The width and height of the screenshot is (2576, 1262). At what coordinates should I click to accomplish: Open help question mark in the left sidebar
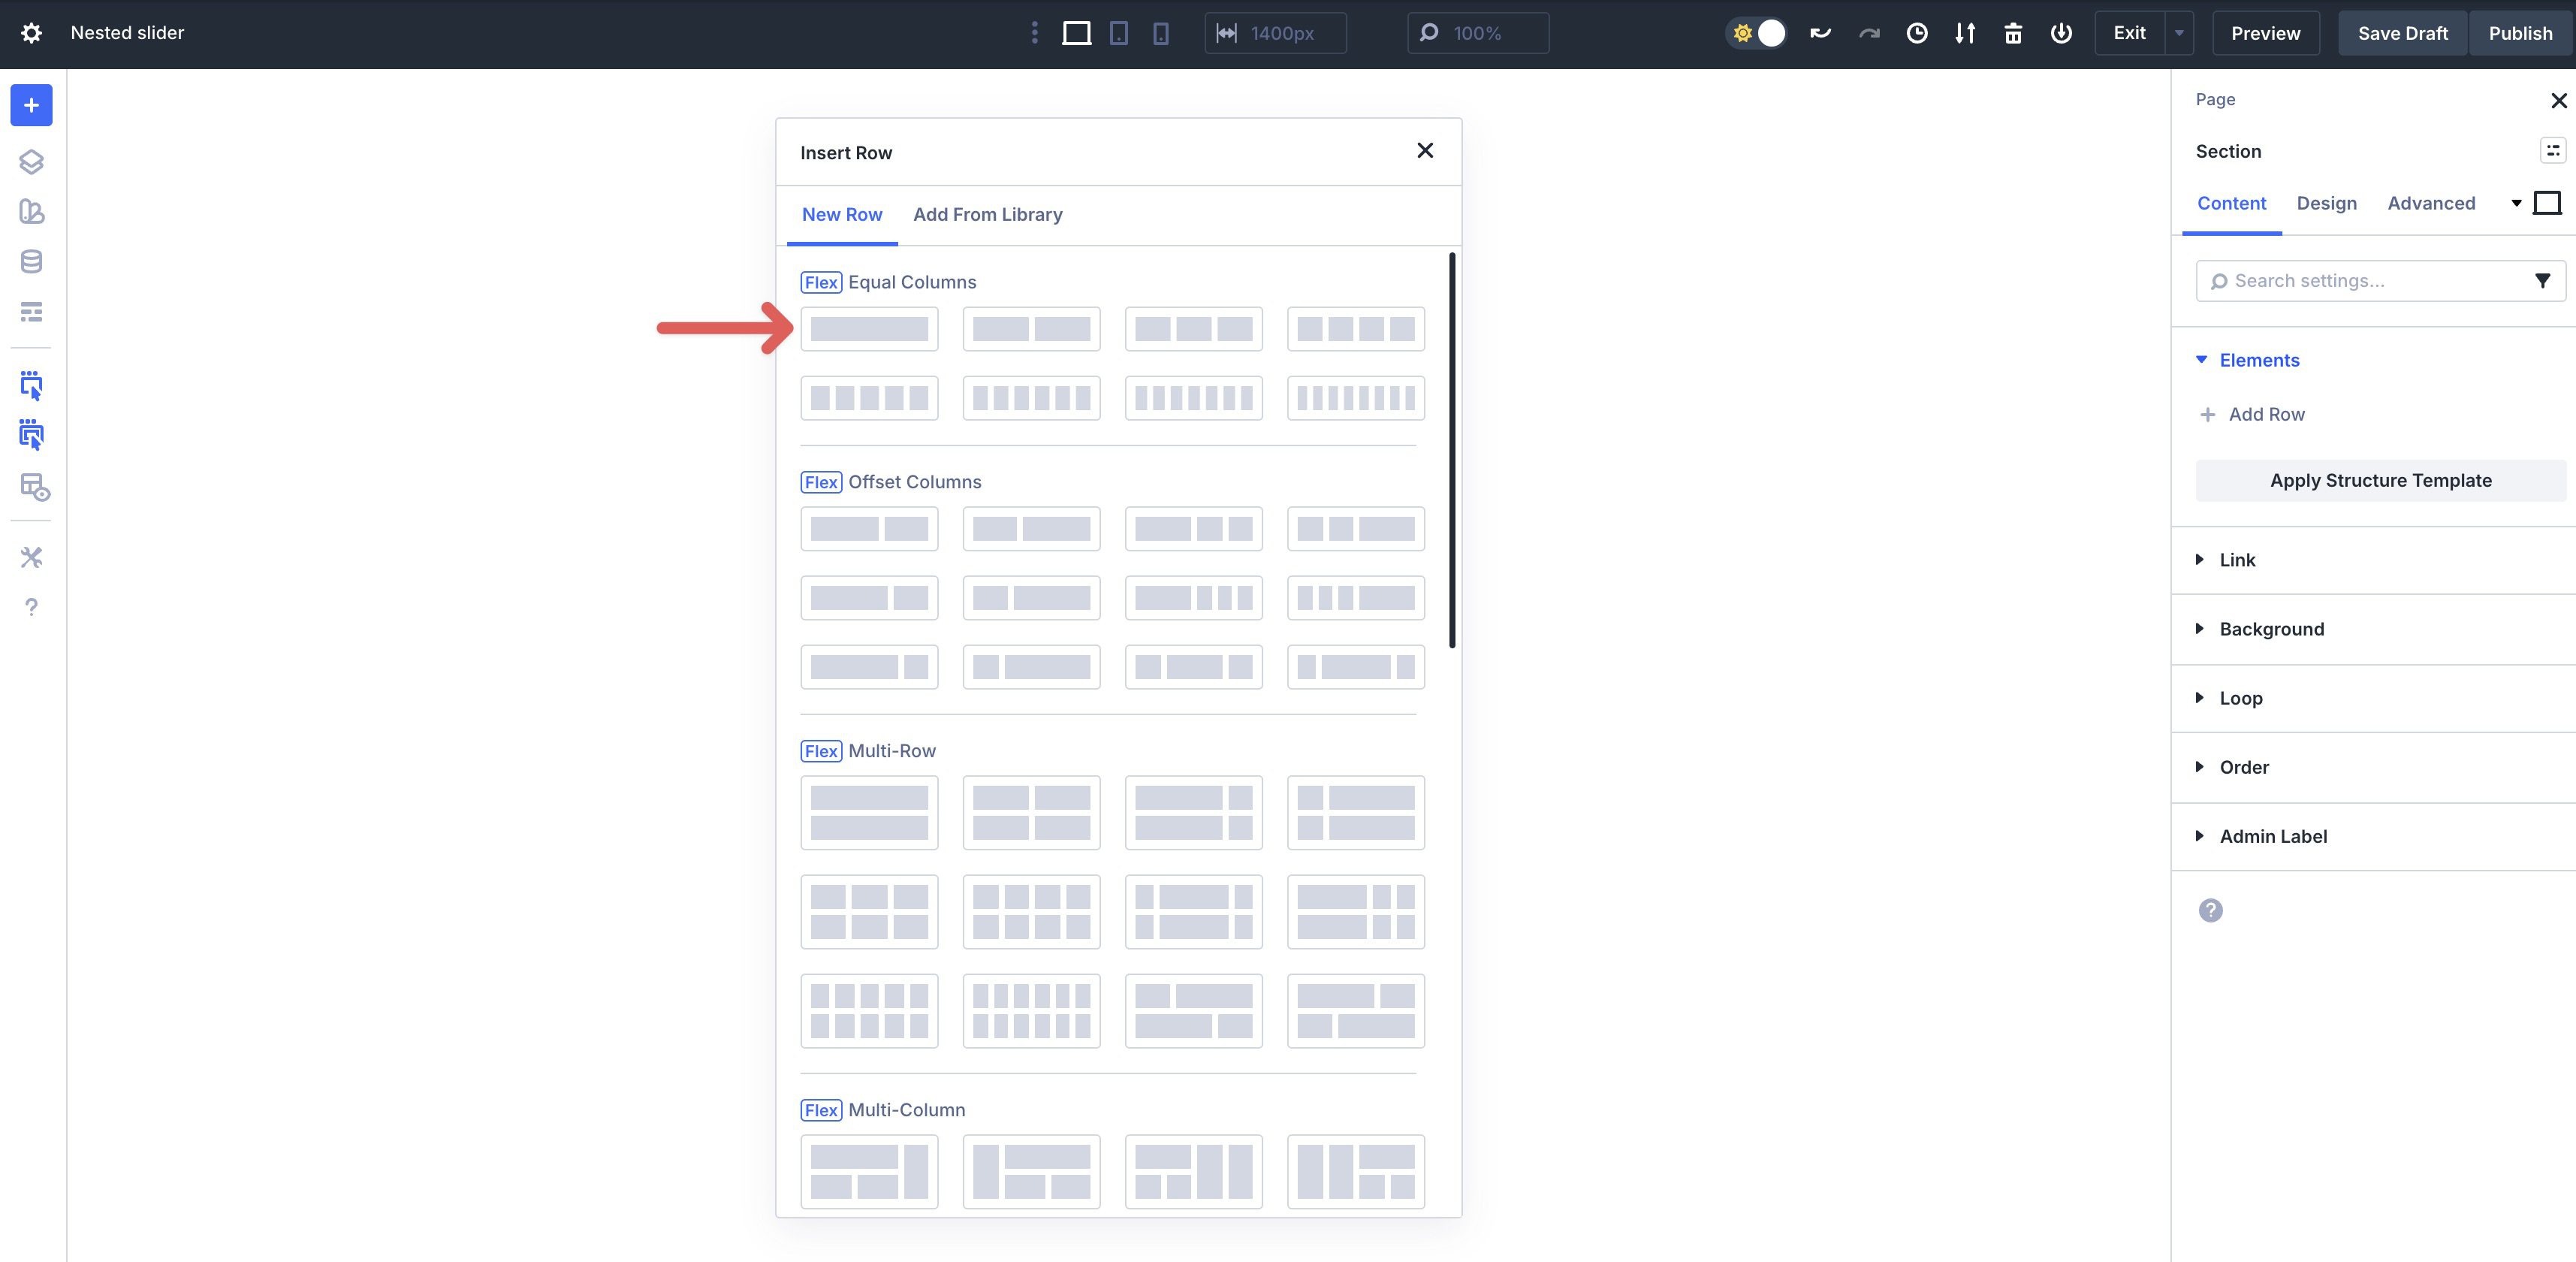[x=31, y=607]
